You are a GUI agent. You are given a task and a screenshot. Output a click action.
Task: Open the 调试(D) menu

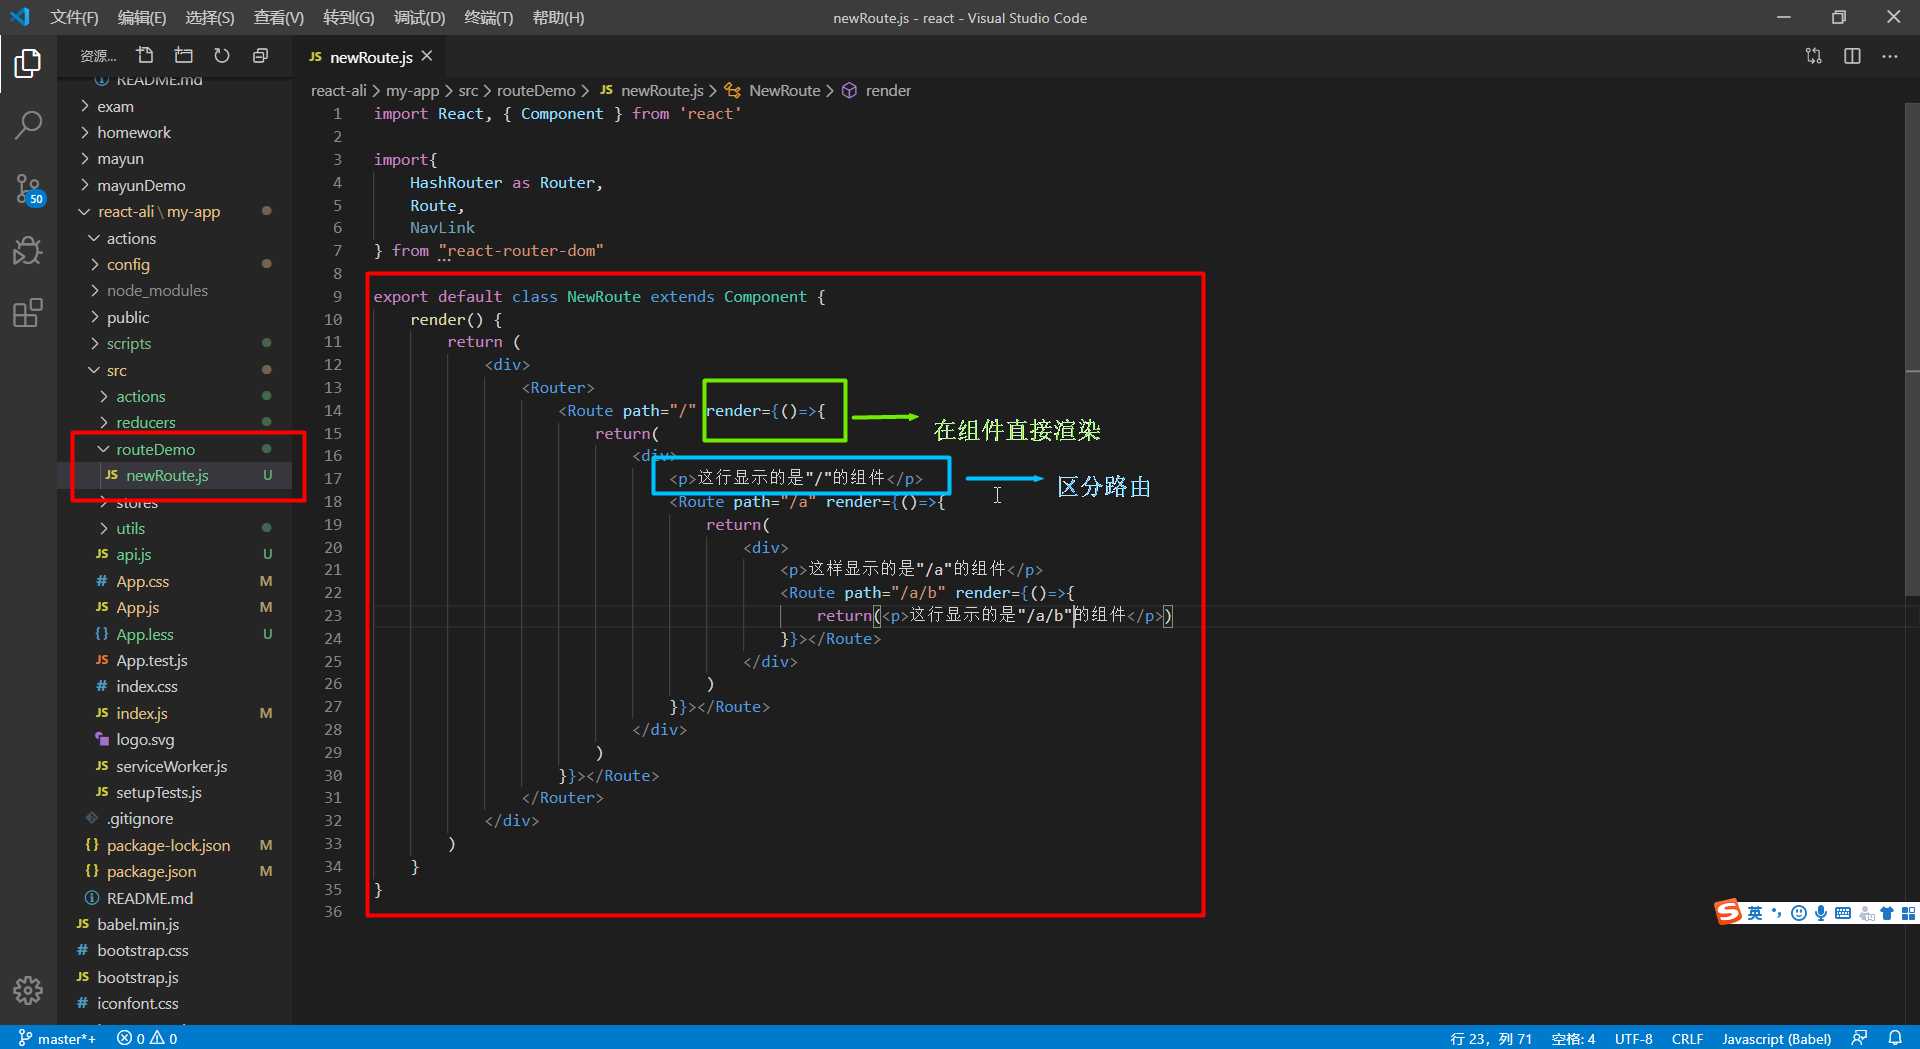[419, 17]
